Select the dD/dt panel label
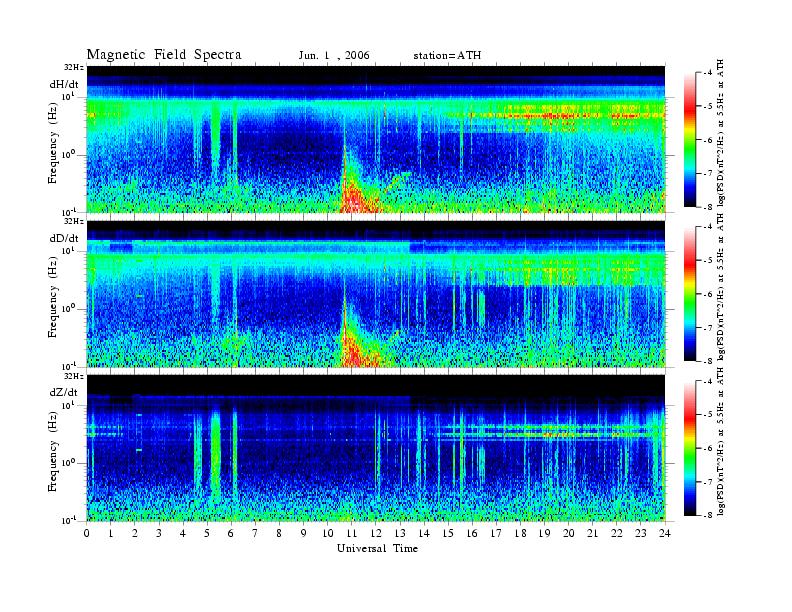 64,238
